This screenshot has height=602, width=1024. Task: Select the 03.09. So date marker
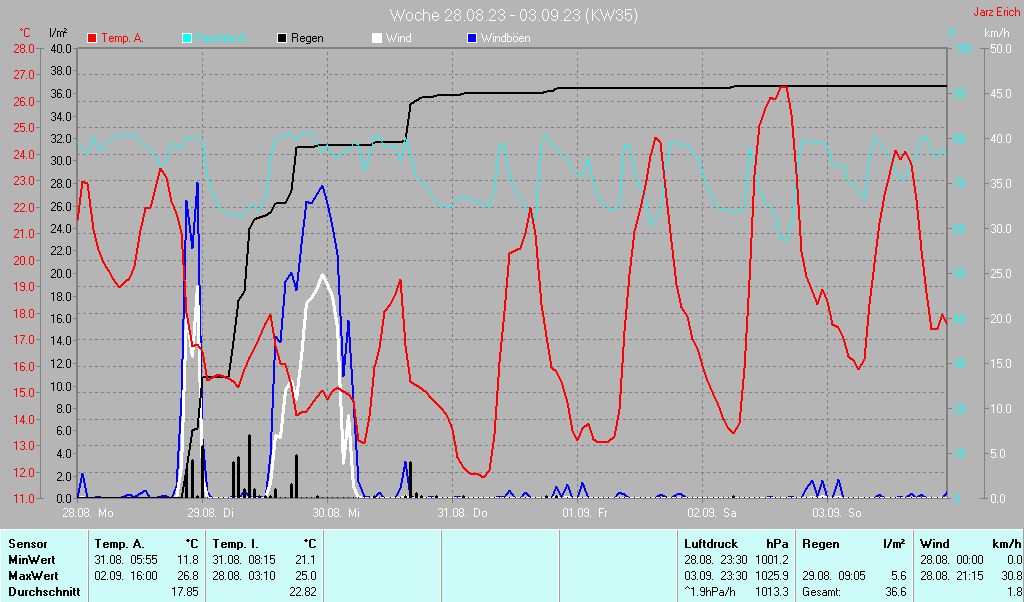click(836, 513)
